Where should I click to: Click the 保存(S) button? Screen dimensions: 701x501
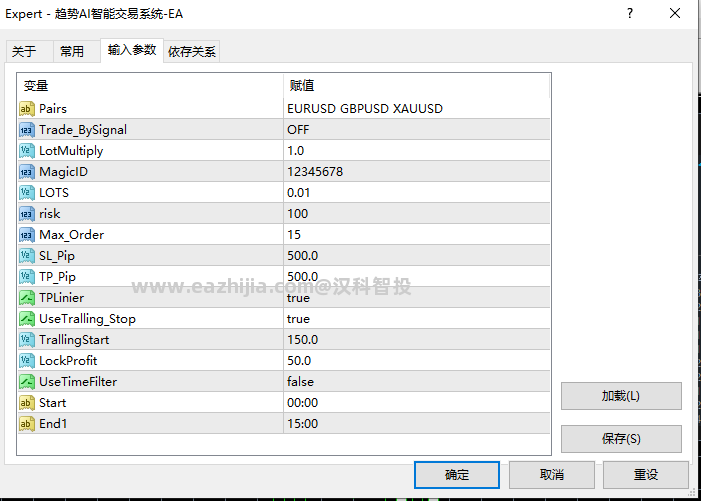(x=621, y=439)
